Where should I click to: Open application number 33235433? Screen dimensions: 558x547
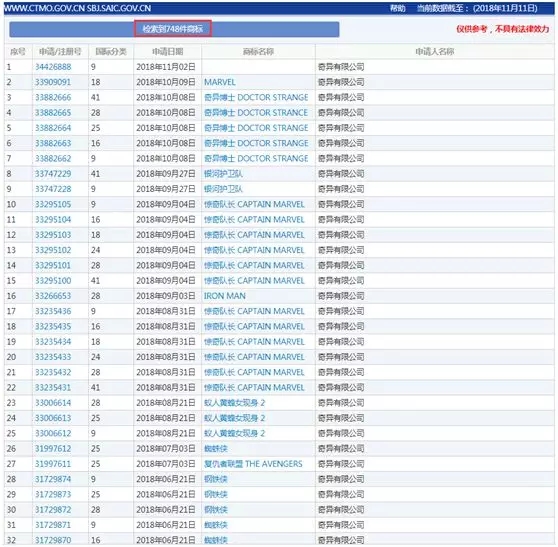pyautogui.click(x=53, y=357)
